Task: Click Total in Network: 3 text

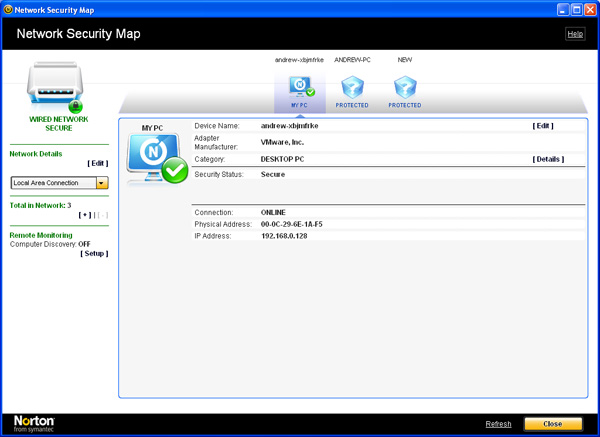Action: [x=40, y=205]
